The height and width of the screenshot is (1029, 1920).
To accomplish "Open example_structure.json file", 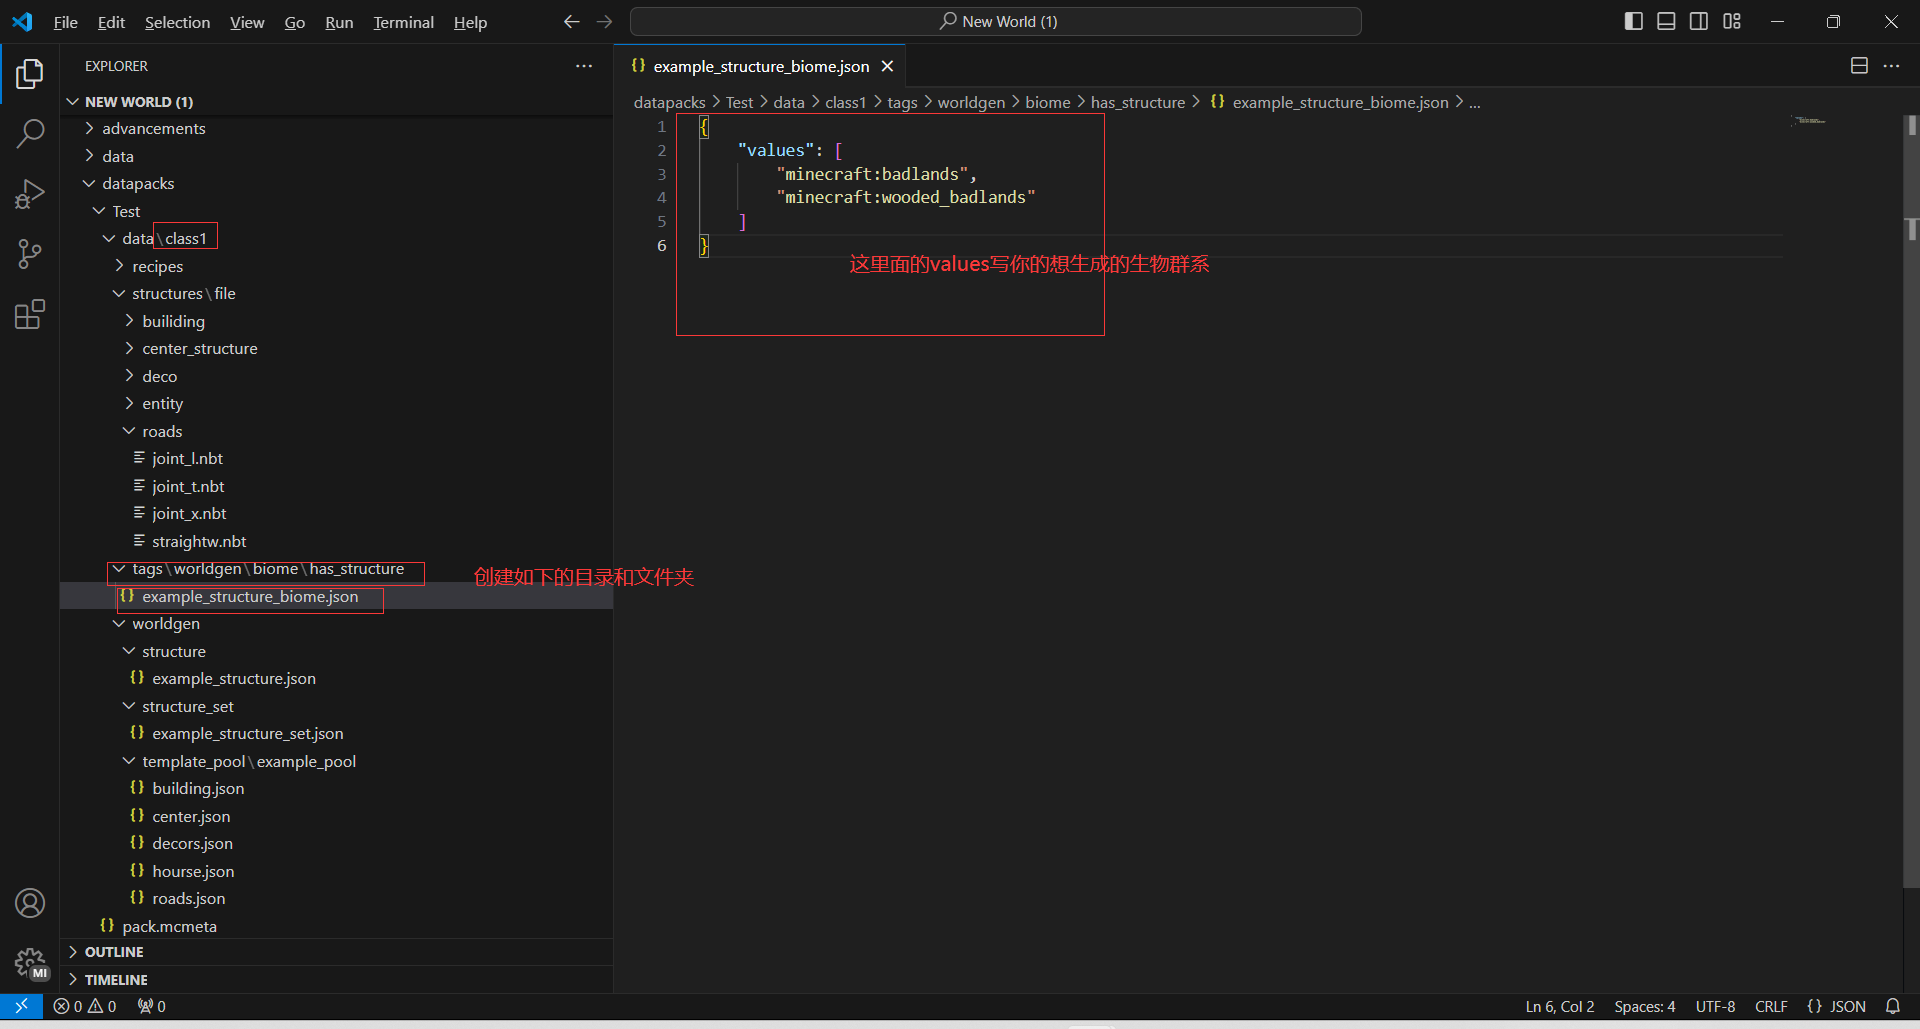I will [x=336, y=679].
